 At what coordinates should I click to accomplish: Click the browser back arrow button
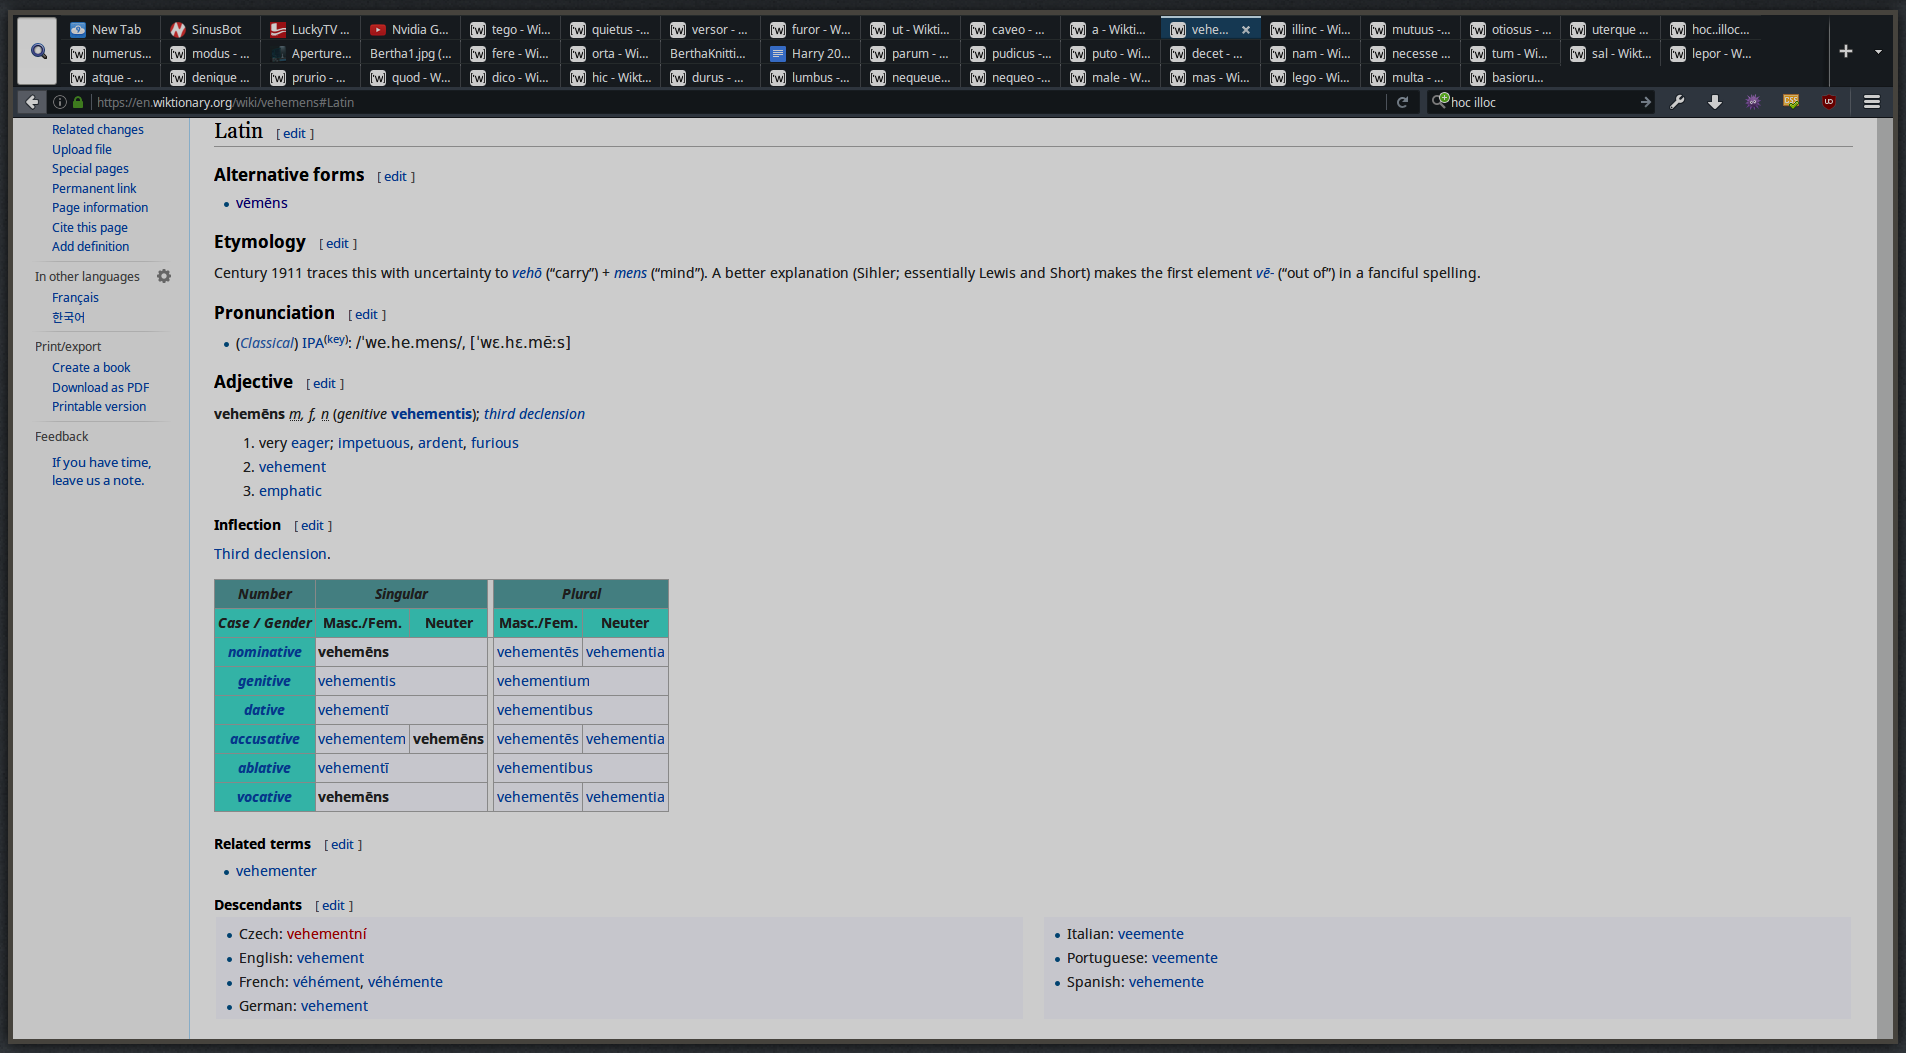coord(32,102)
